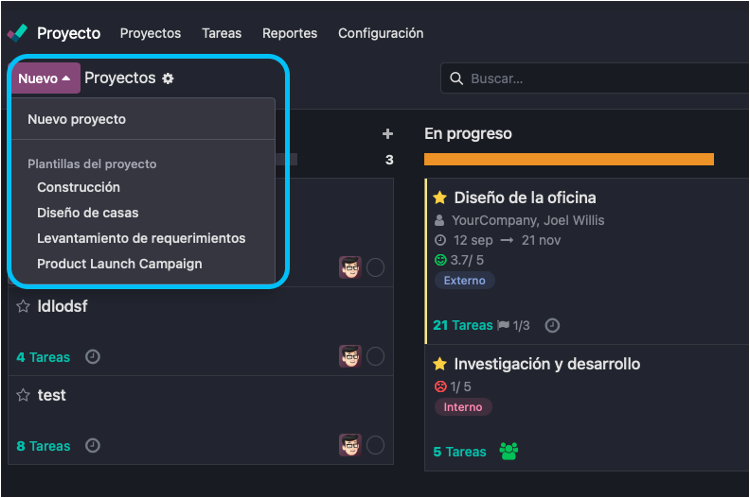Open 8 Tareas link on test
The width and height of the screenshot is (750, 498).
[43, 446]
